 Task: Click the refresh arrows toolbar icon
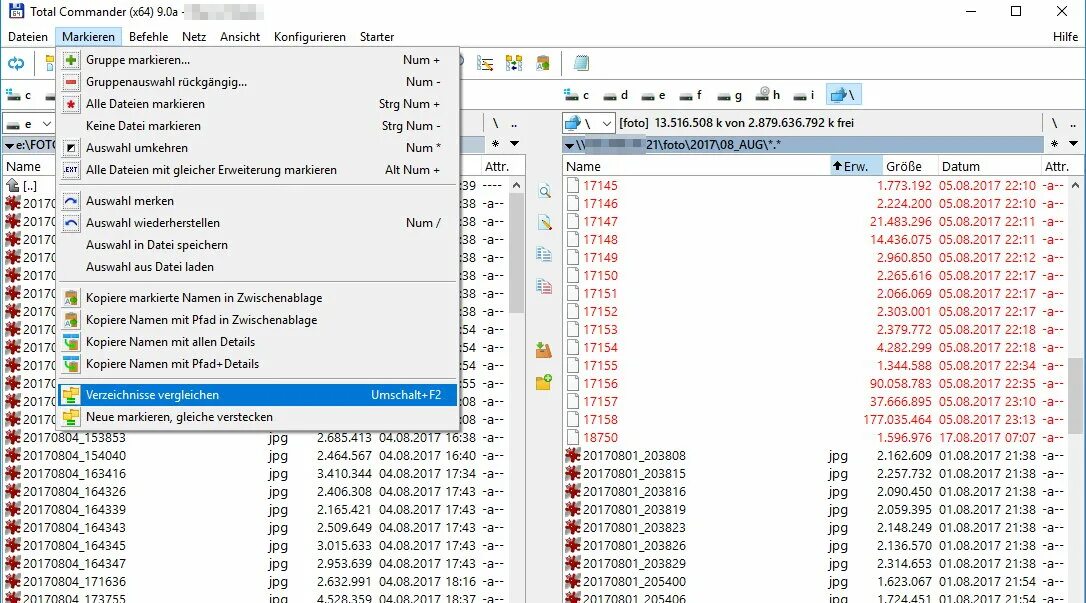coord(15,64)
